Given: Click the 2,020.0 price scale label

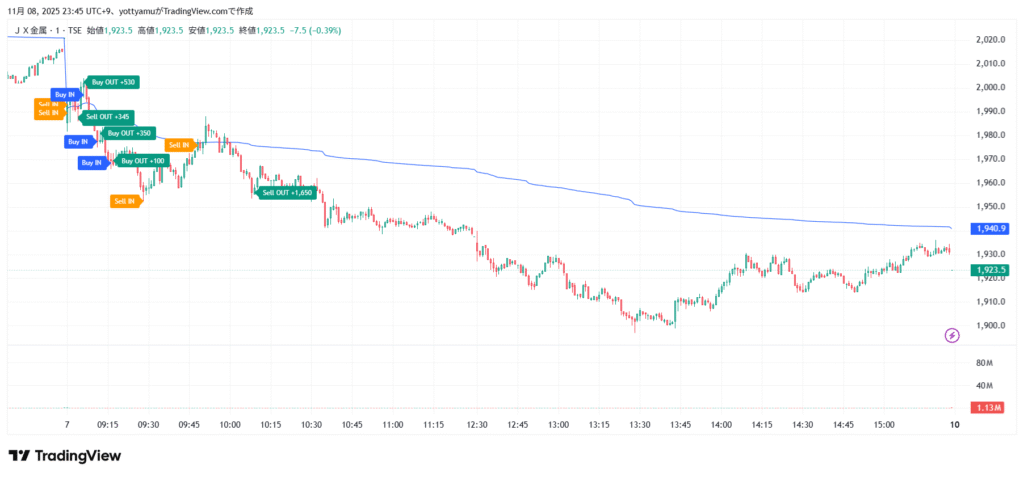Looking at the screenshot, I should pos(988,40).
